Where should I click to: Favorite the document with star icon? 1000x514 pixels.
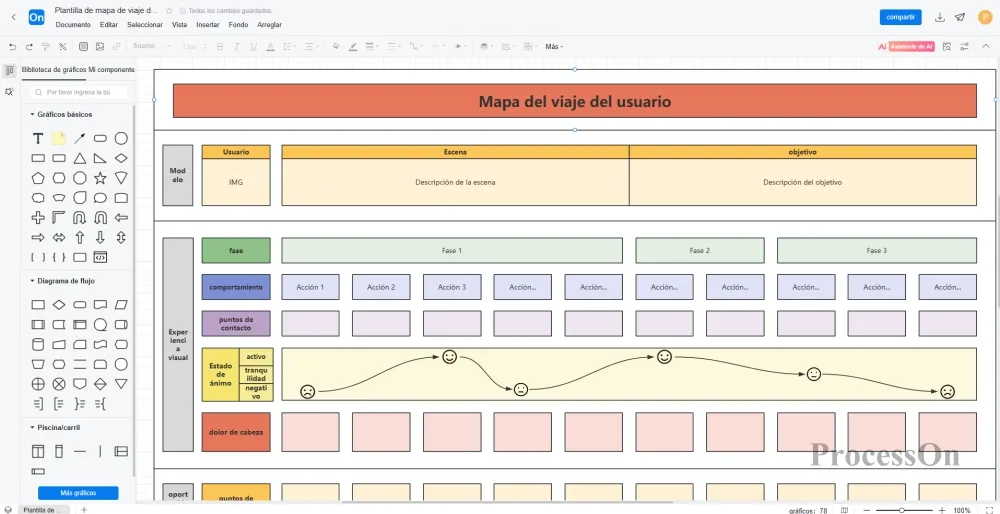click(168, 10)
